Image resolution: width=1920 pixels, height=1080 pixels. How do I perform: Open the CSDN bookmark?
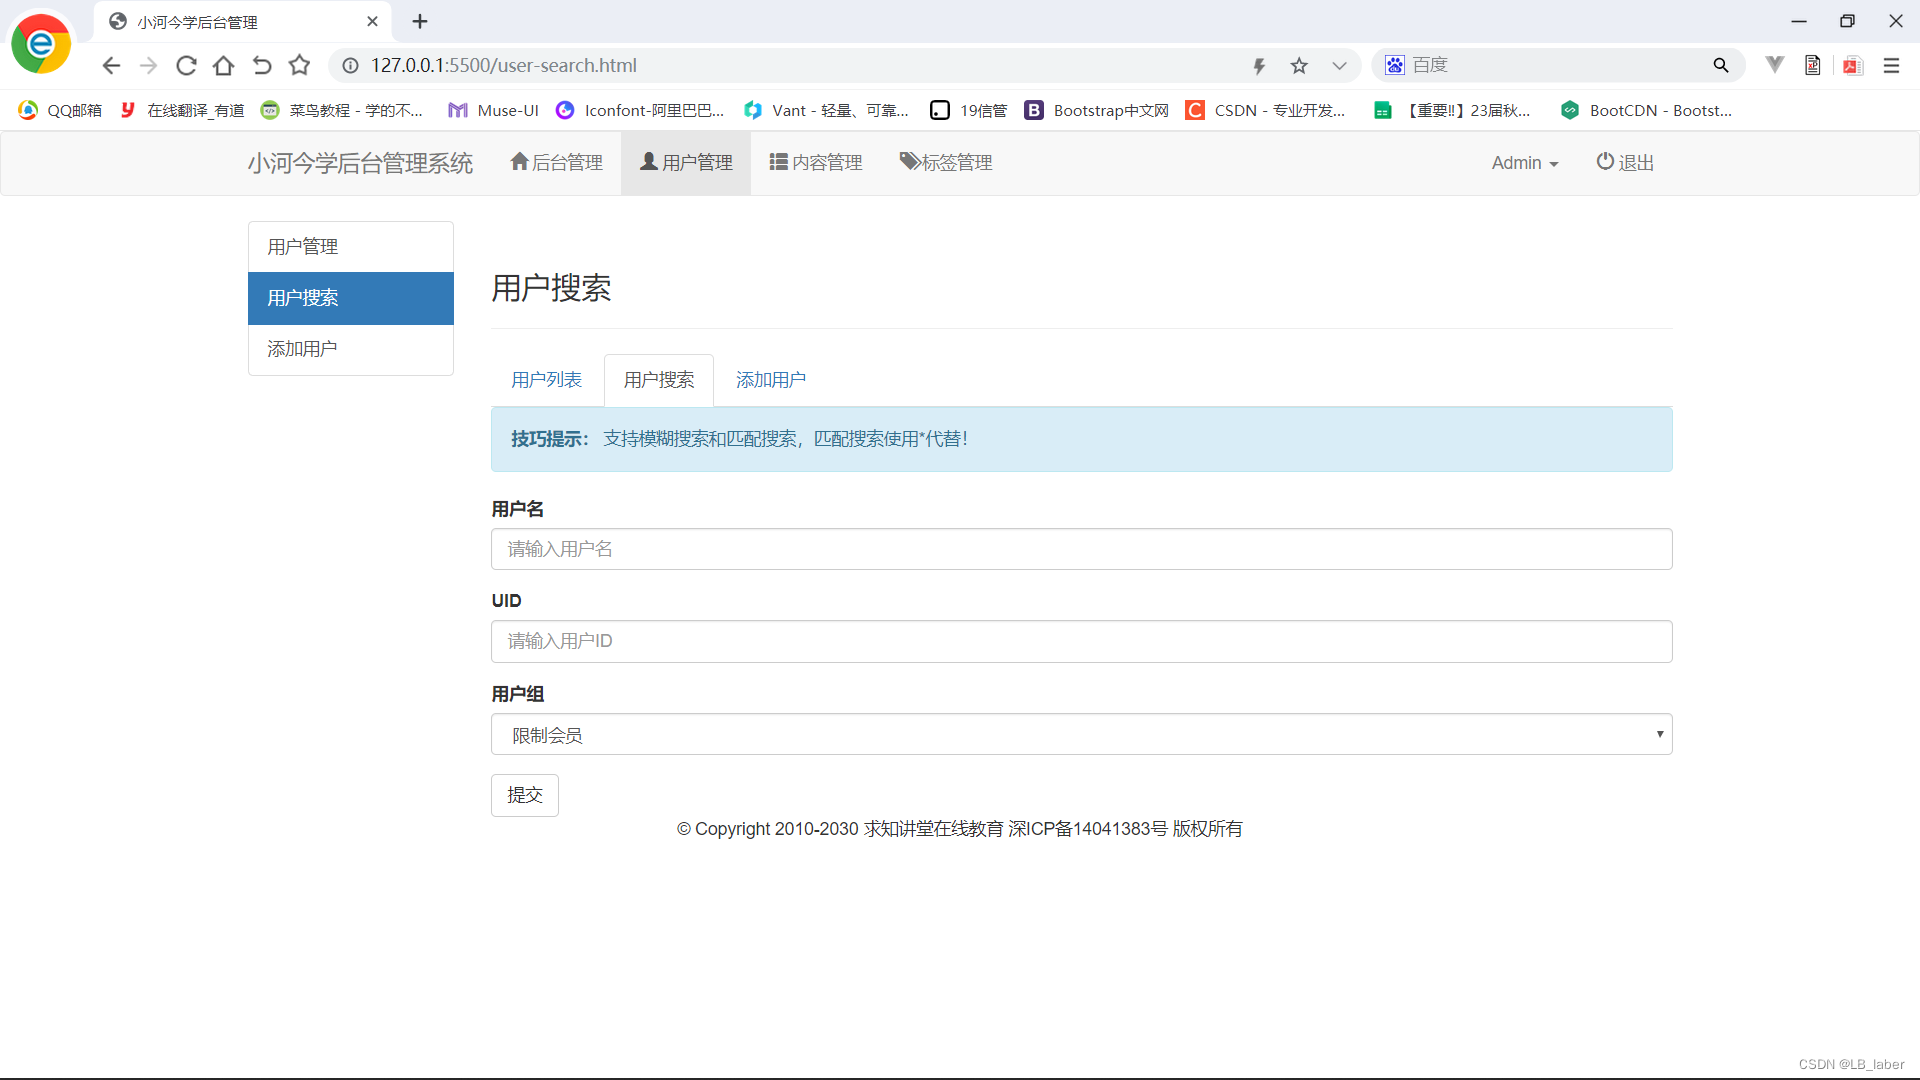pyautogui.click(x=1265, y=110)
